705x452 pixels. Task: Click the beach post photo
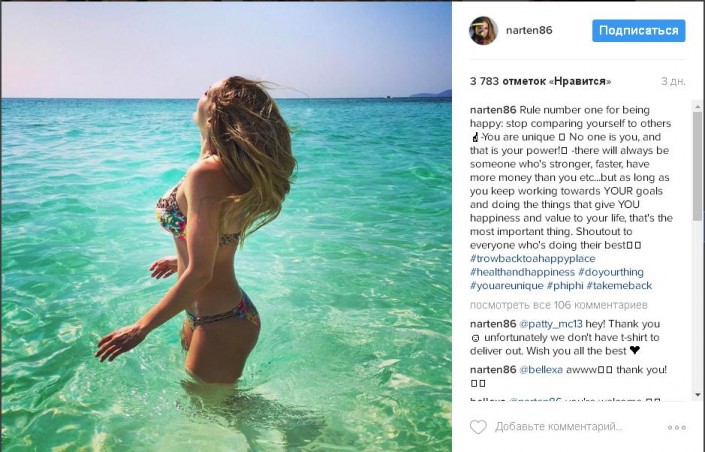pyautogui.click(x=227, y=226)
